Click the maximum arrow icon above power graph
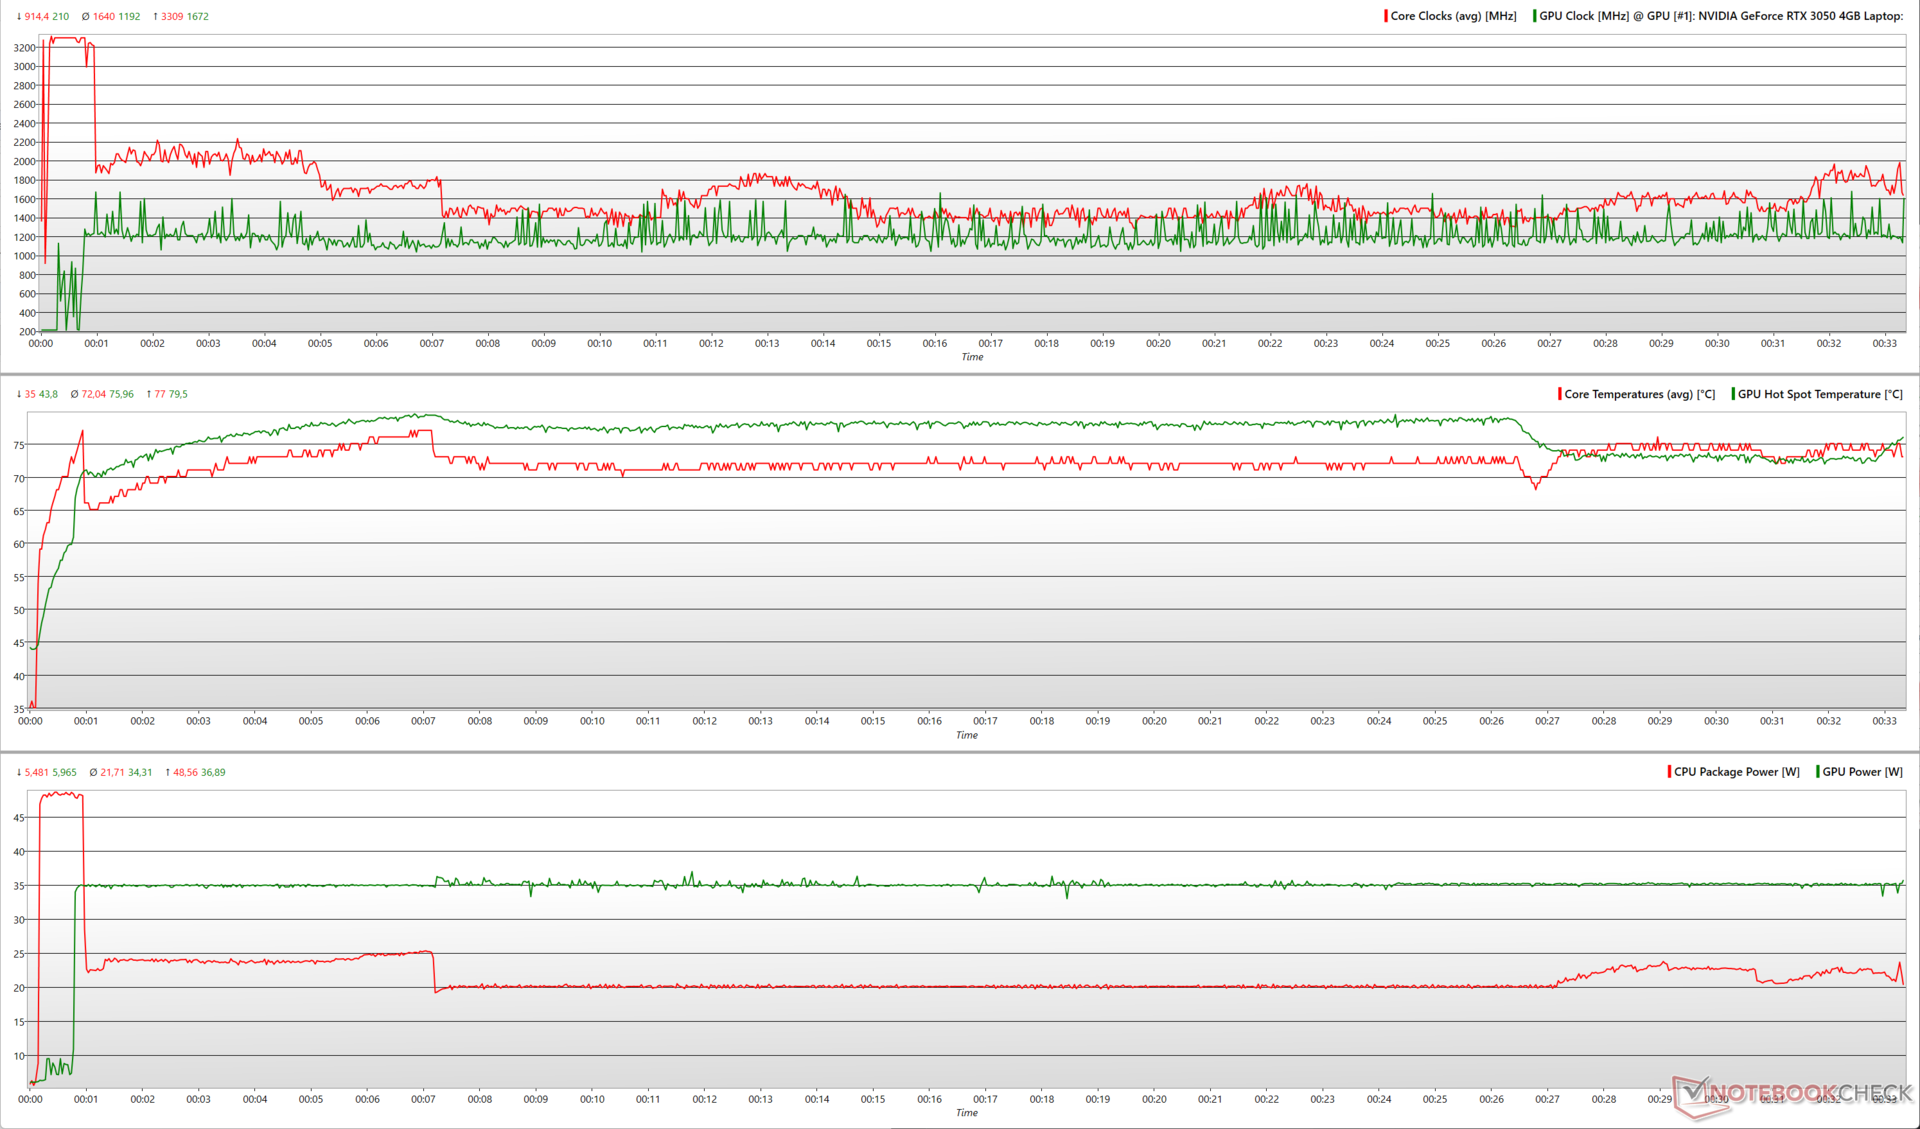Viewport: 1920px width, 1129px height. [x=167, y=772]
